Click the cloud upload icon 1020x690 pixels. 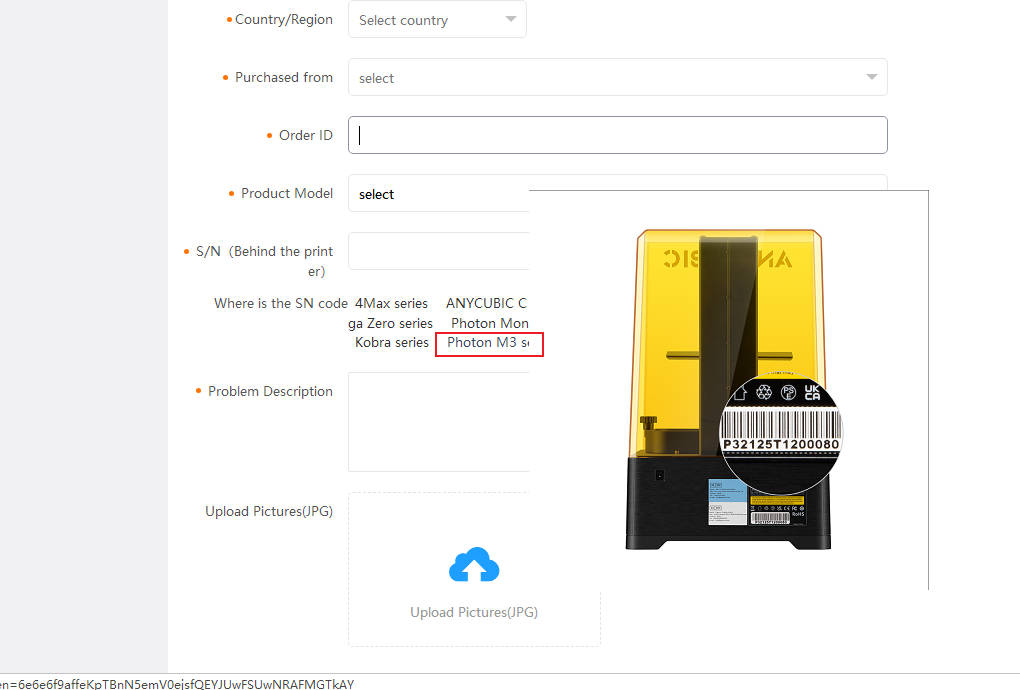pyautogui.click(x=474, y=564)
